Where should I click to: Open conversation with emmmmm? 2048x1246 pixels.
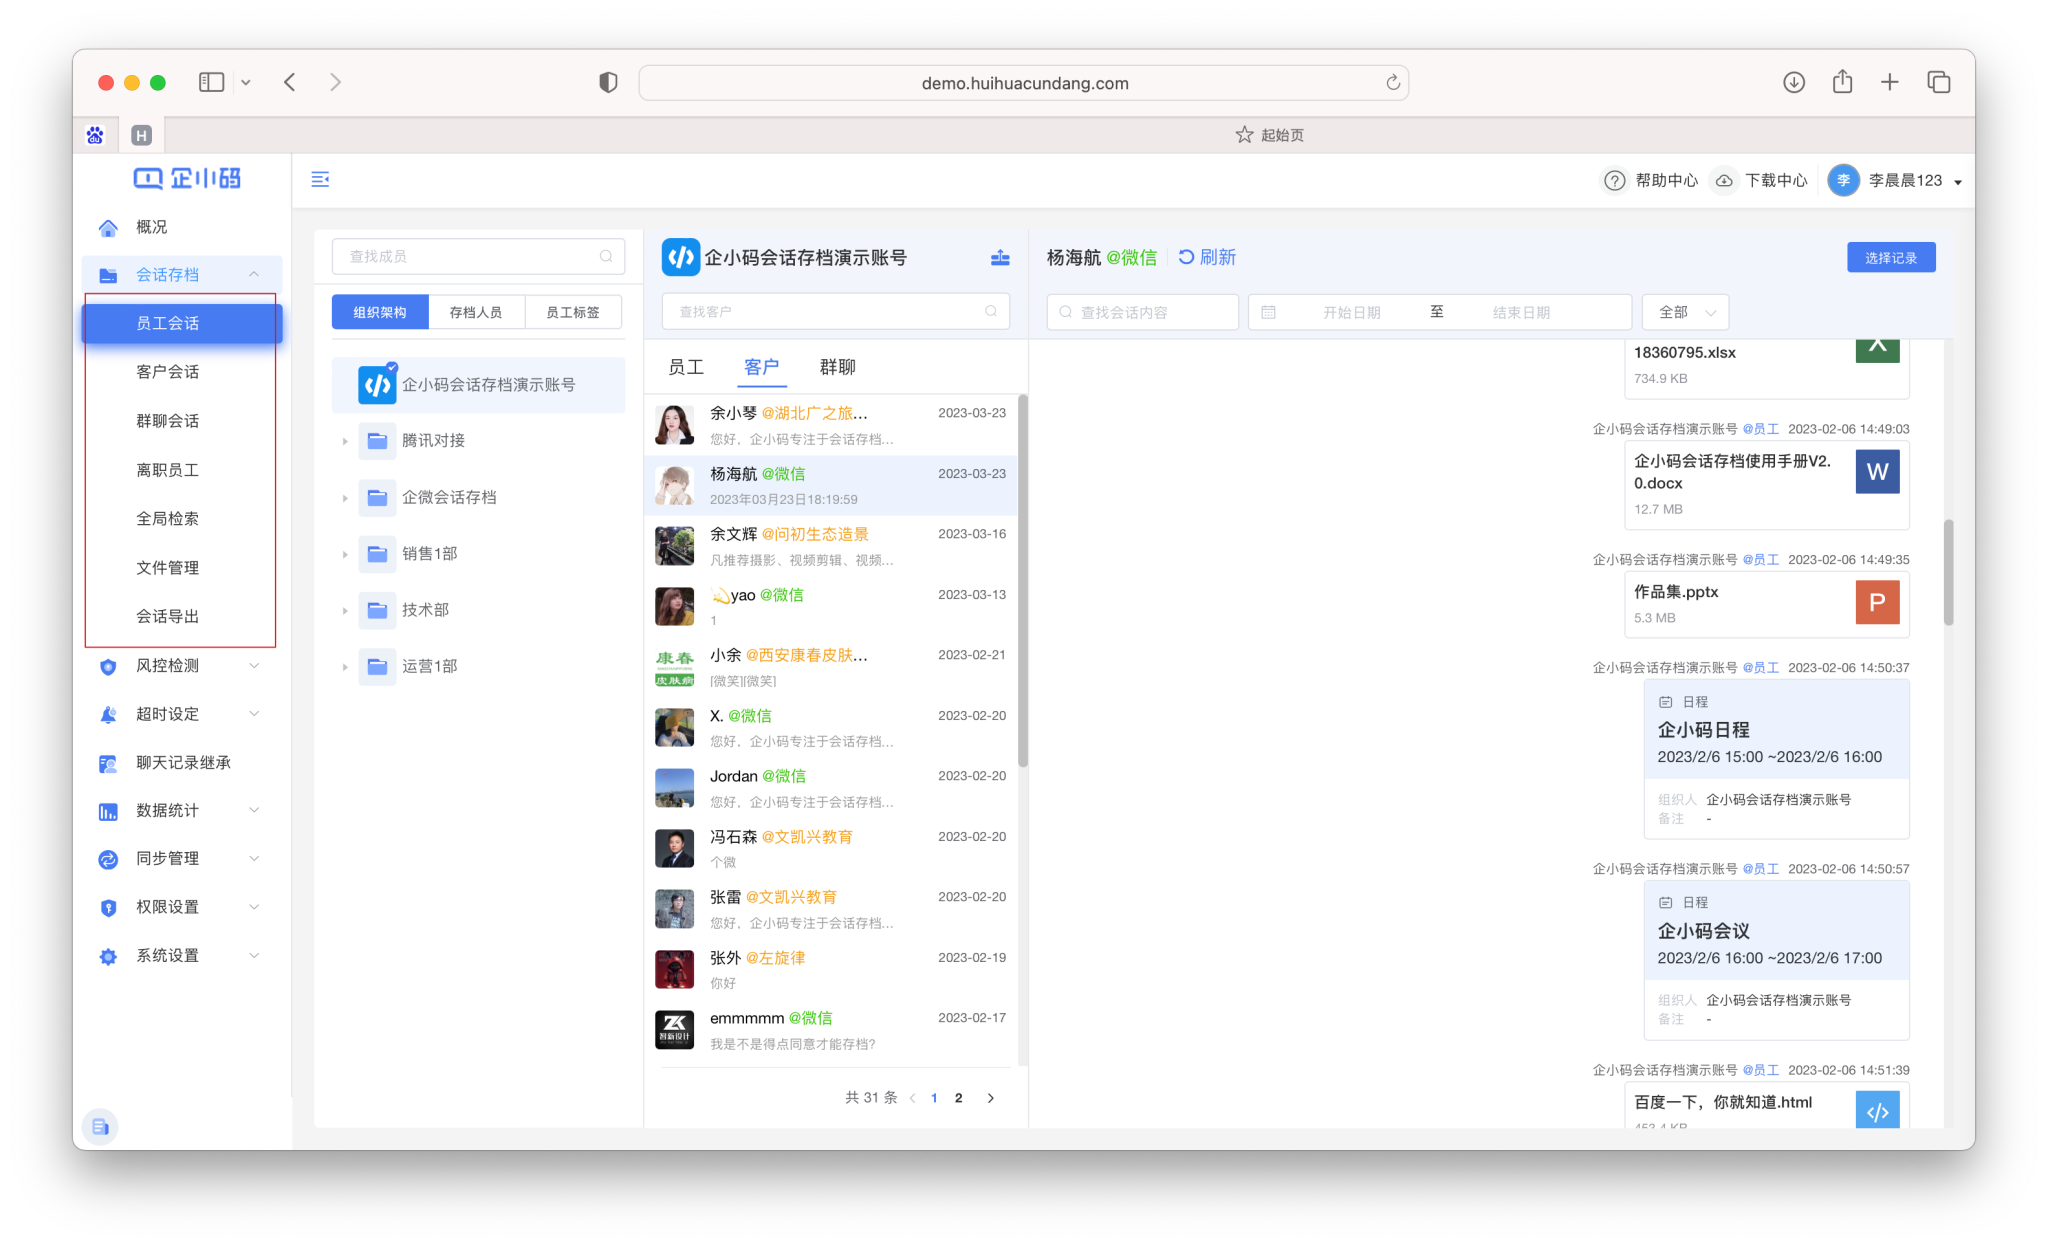click(831, 1030)
